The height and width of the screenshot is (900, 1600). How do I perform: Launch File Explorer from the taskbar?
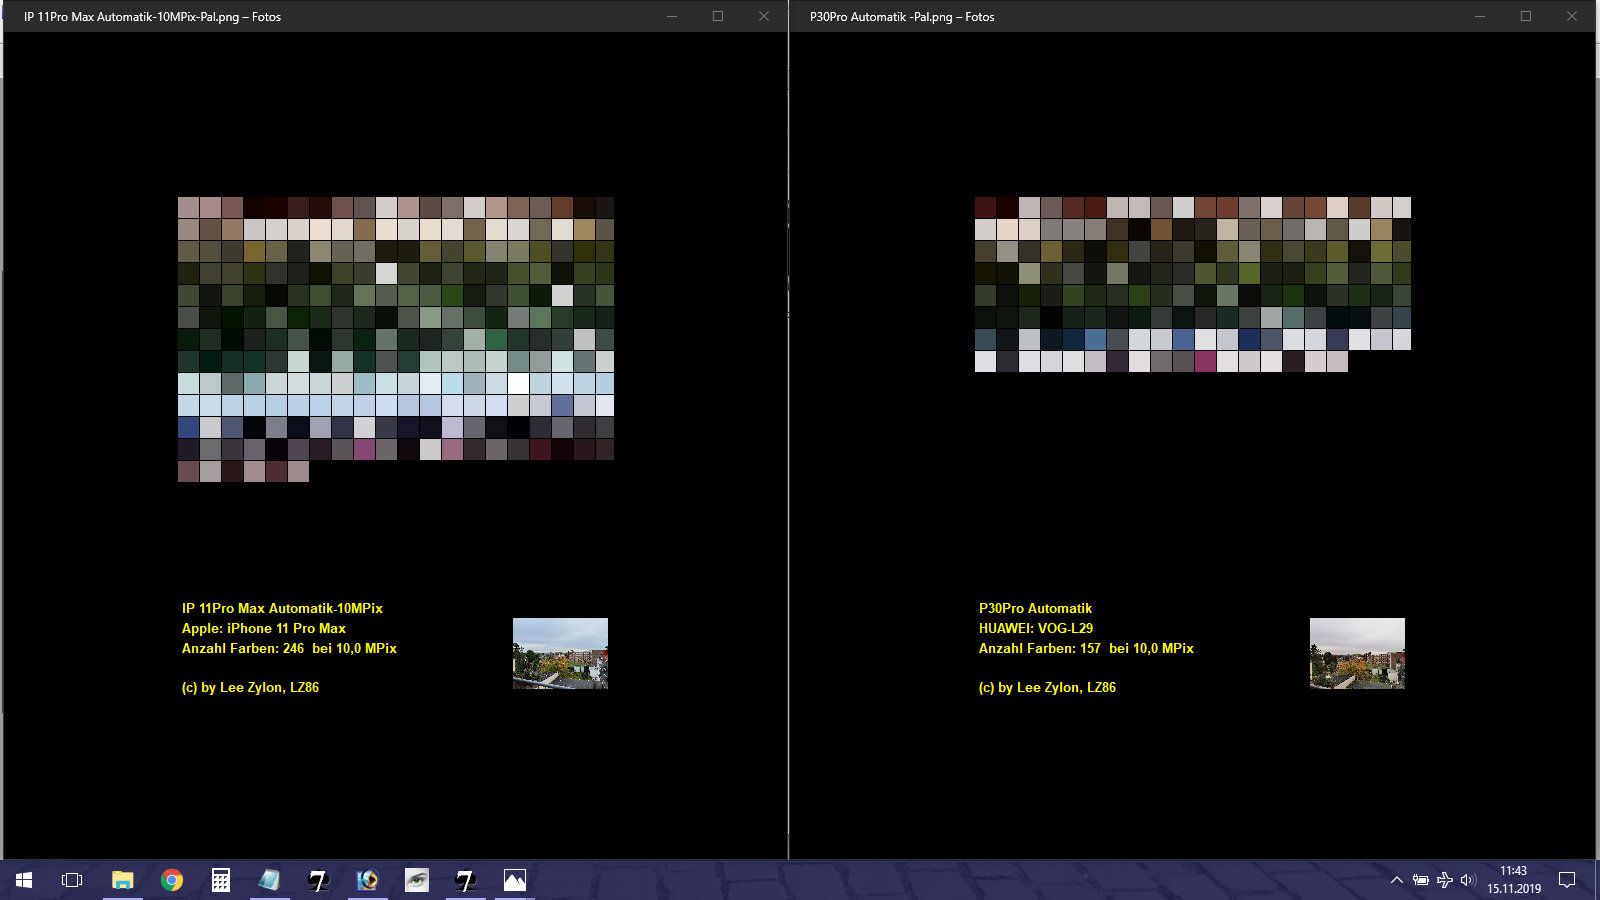click(x=122, y=880)
